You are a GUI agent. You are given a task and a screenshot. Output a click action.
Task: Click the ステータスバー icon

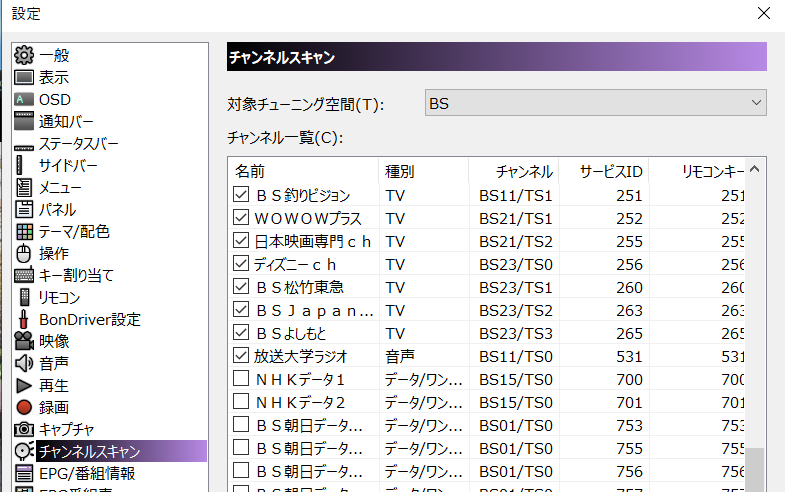[24, 147]
